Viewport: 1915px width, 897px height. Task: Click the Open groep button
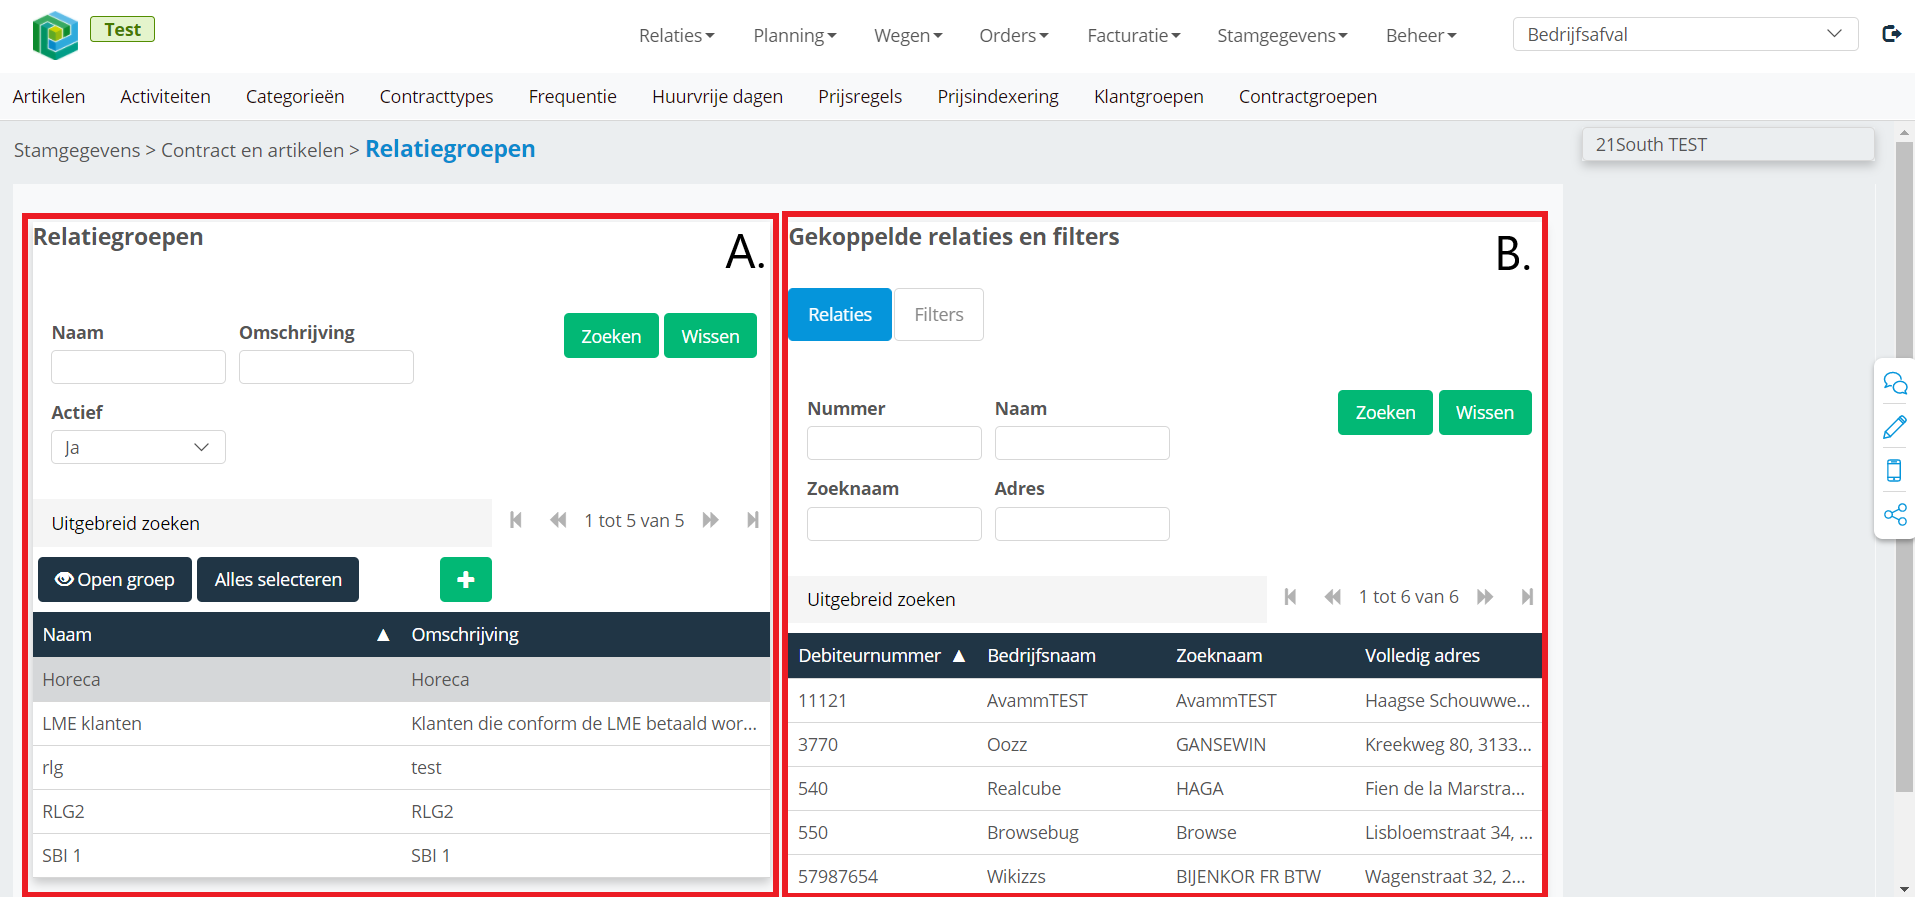tap(115, 579)
